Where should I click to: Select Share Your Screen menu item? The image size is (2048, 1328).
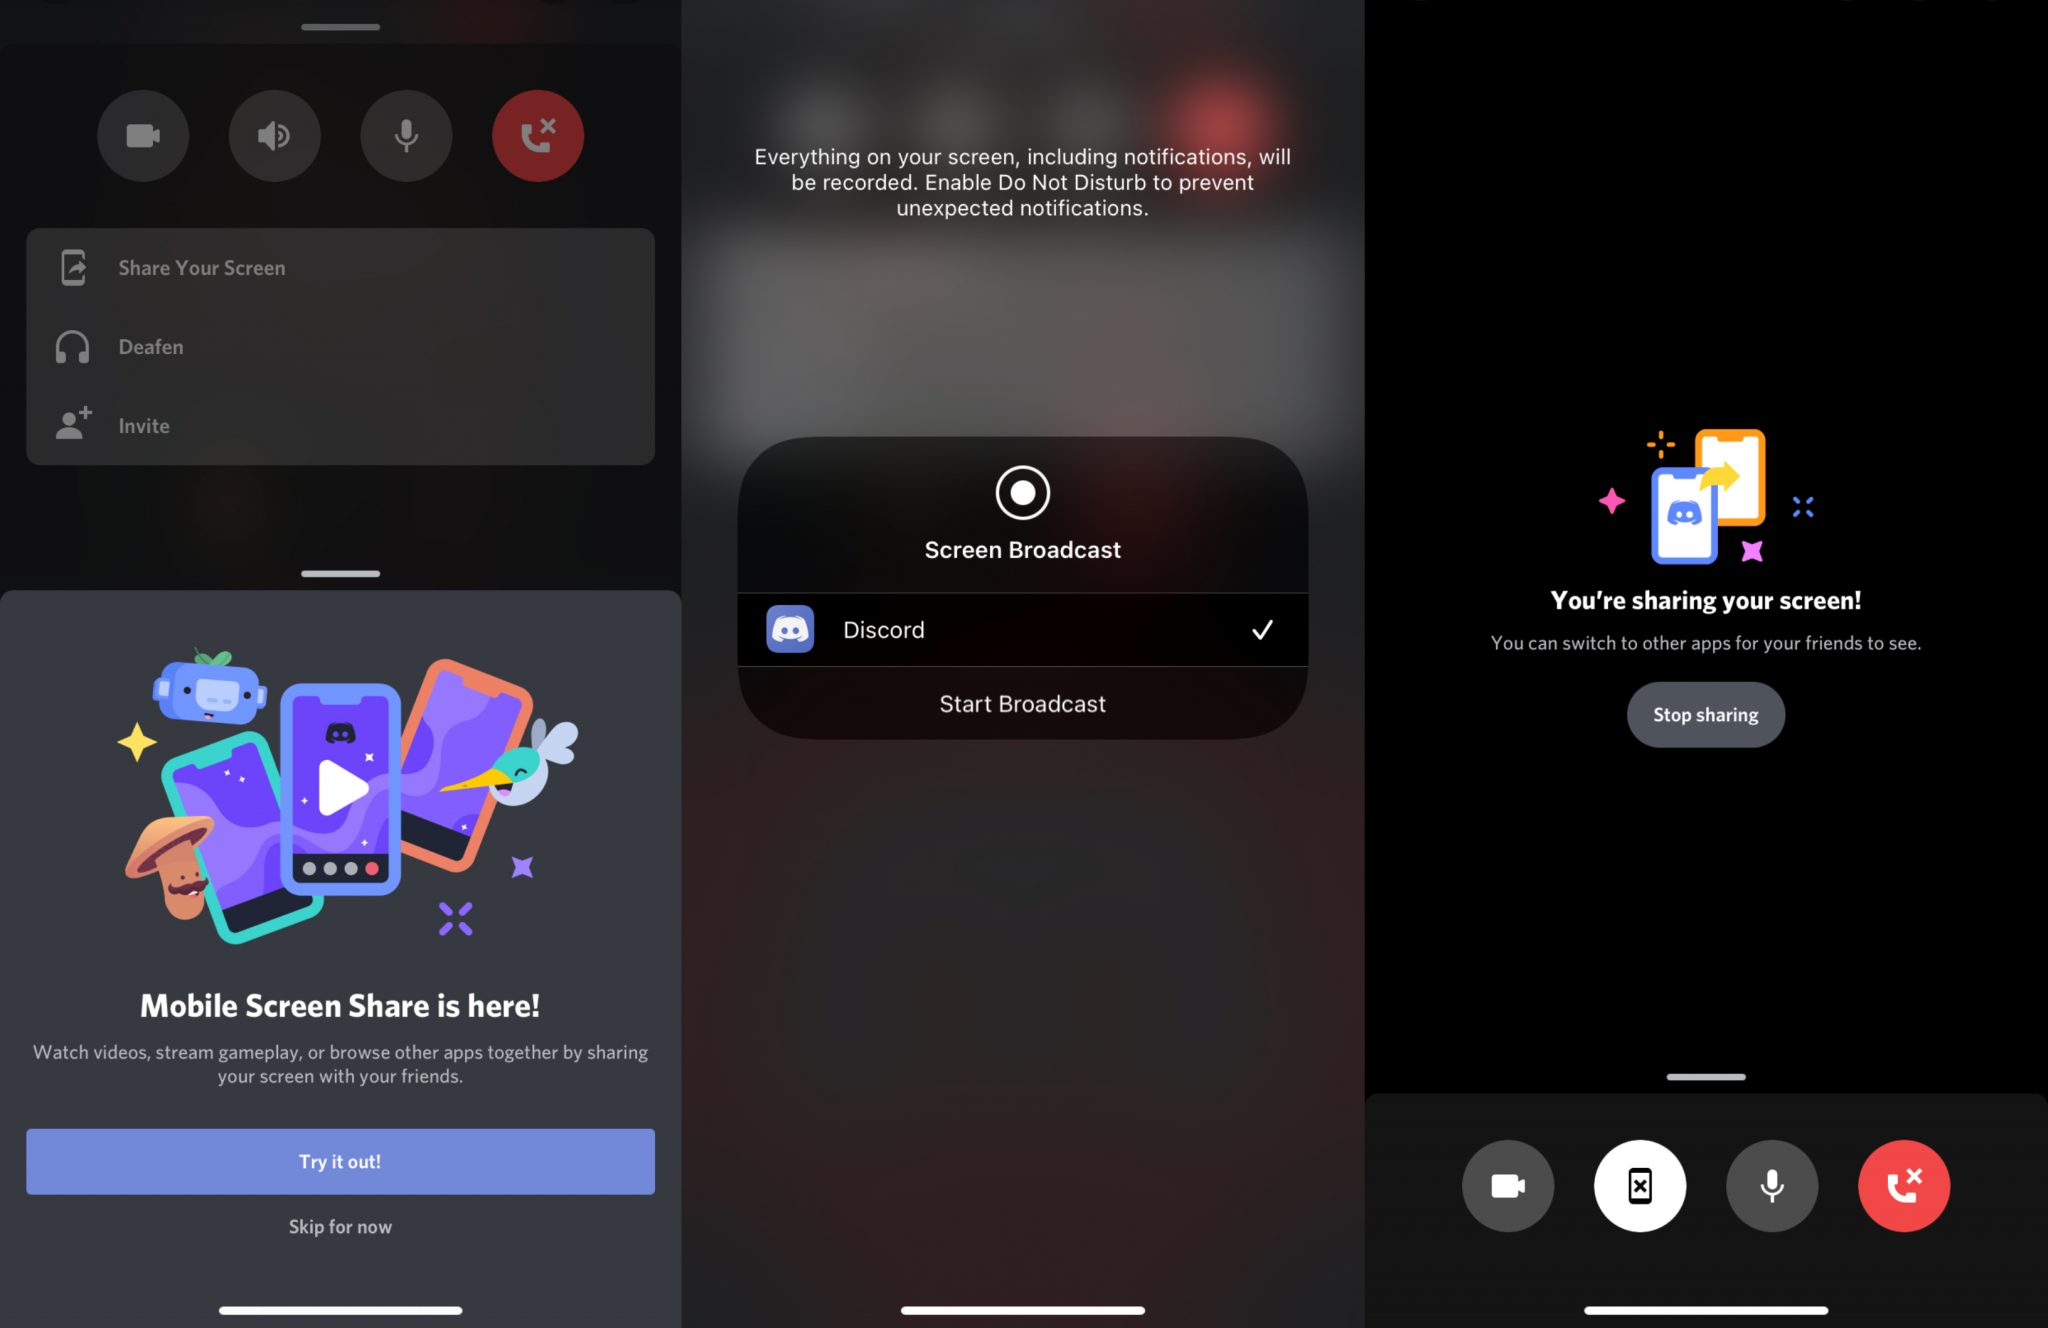coord(339,267)
